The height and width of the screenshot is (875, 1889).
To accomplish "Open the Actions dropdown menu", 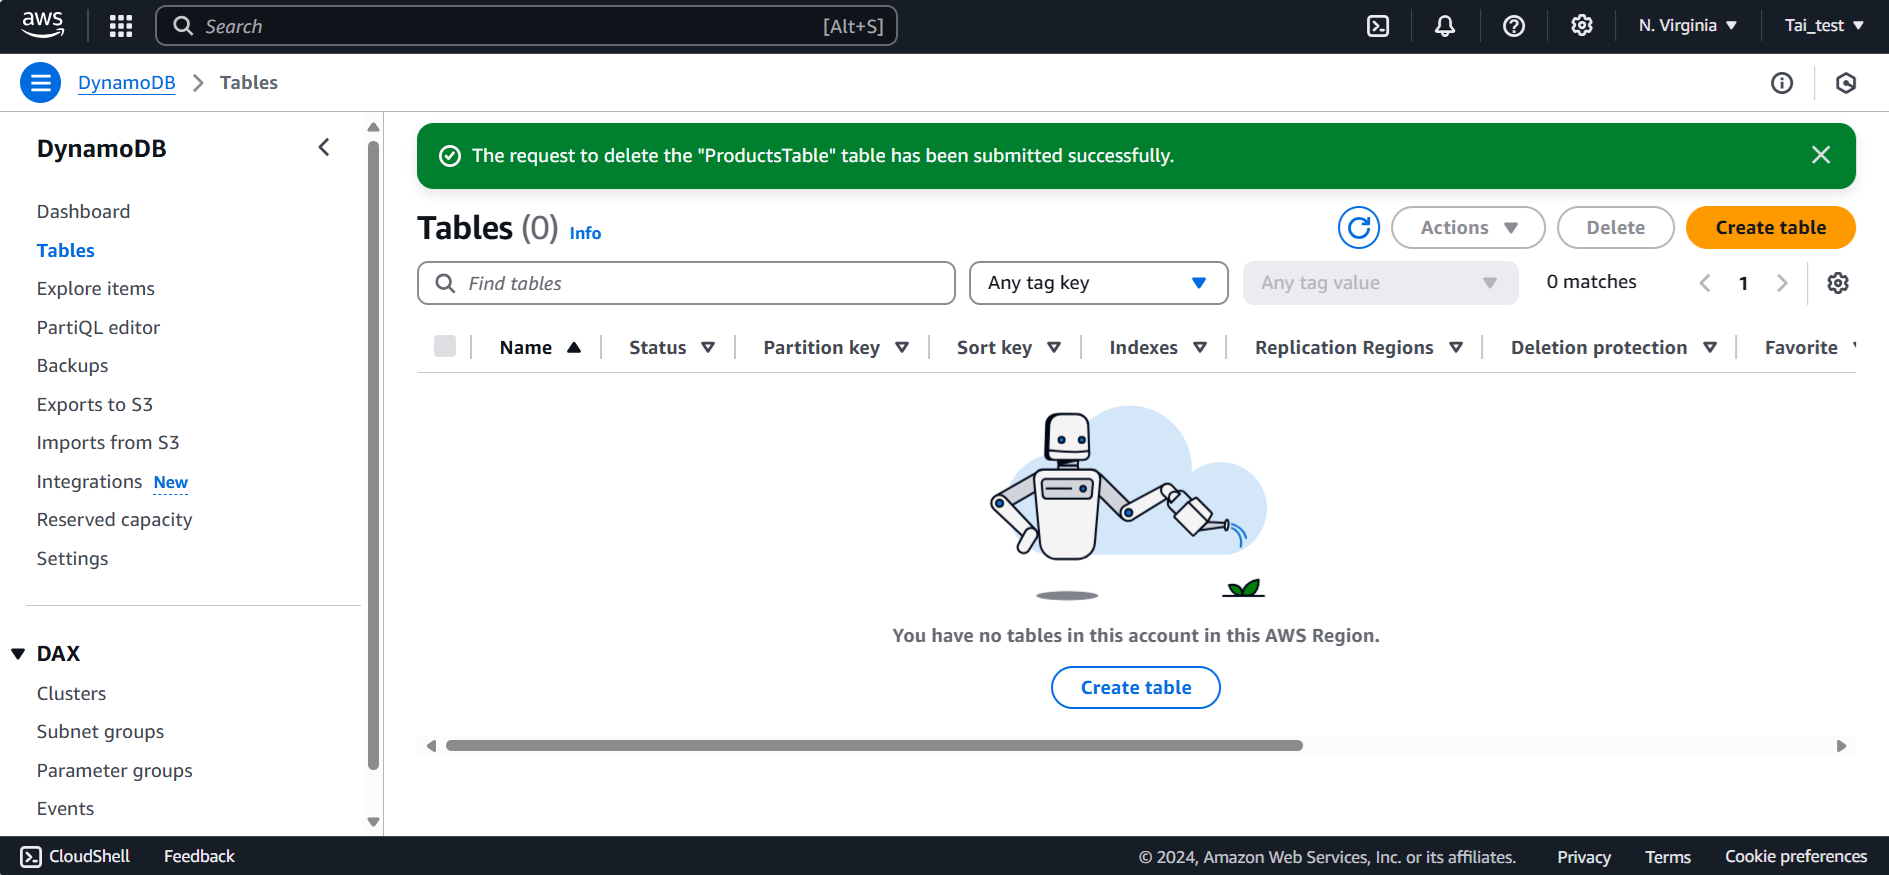I will coord(1468,228).
